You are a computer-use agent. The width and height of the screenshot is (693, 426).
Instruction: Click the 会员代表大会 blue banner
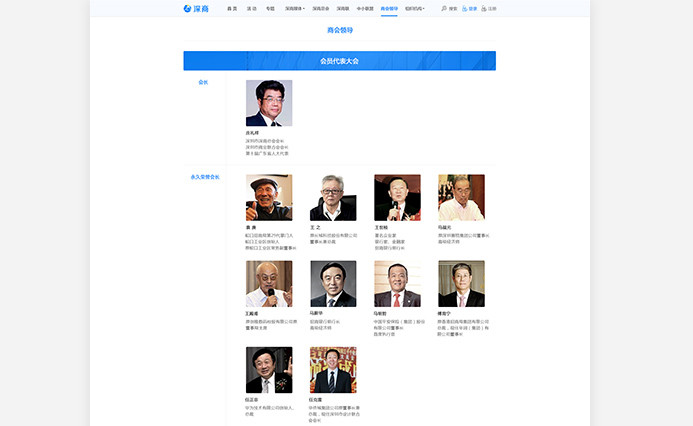[339, 61]
